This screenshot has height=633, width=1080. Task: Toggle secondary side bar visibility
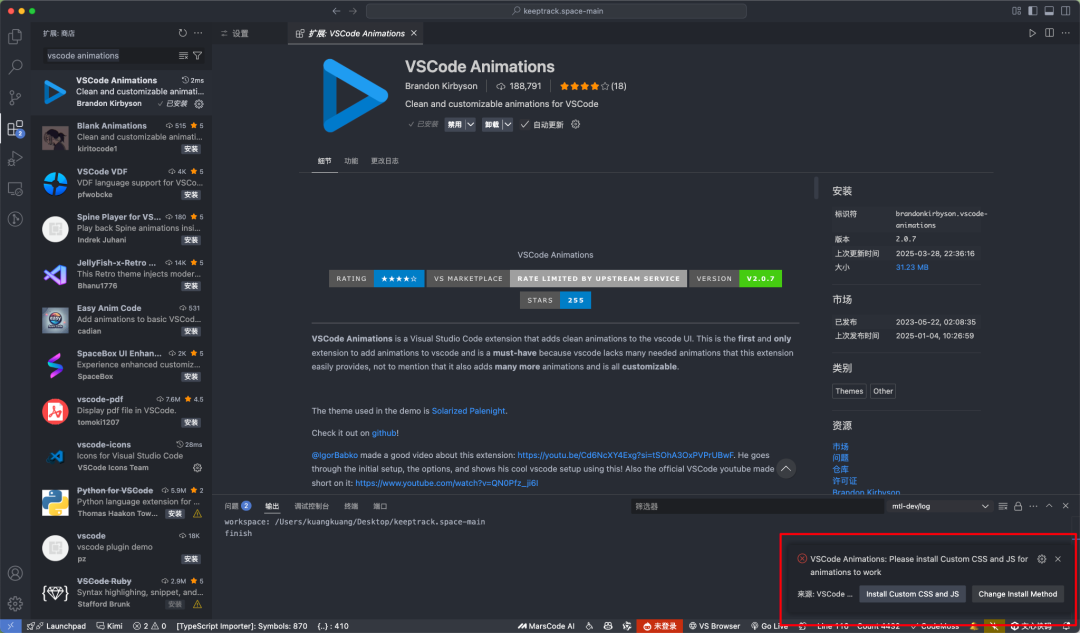[1066, 11]
